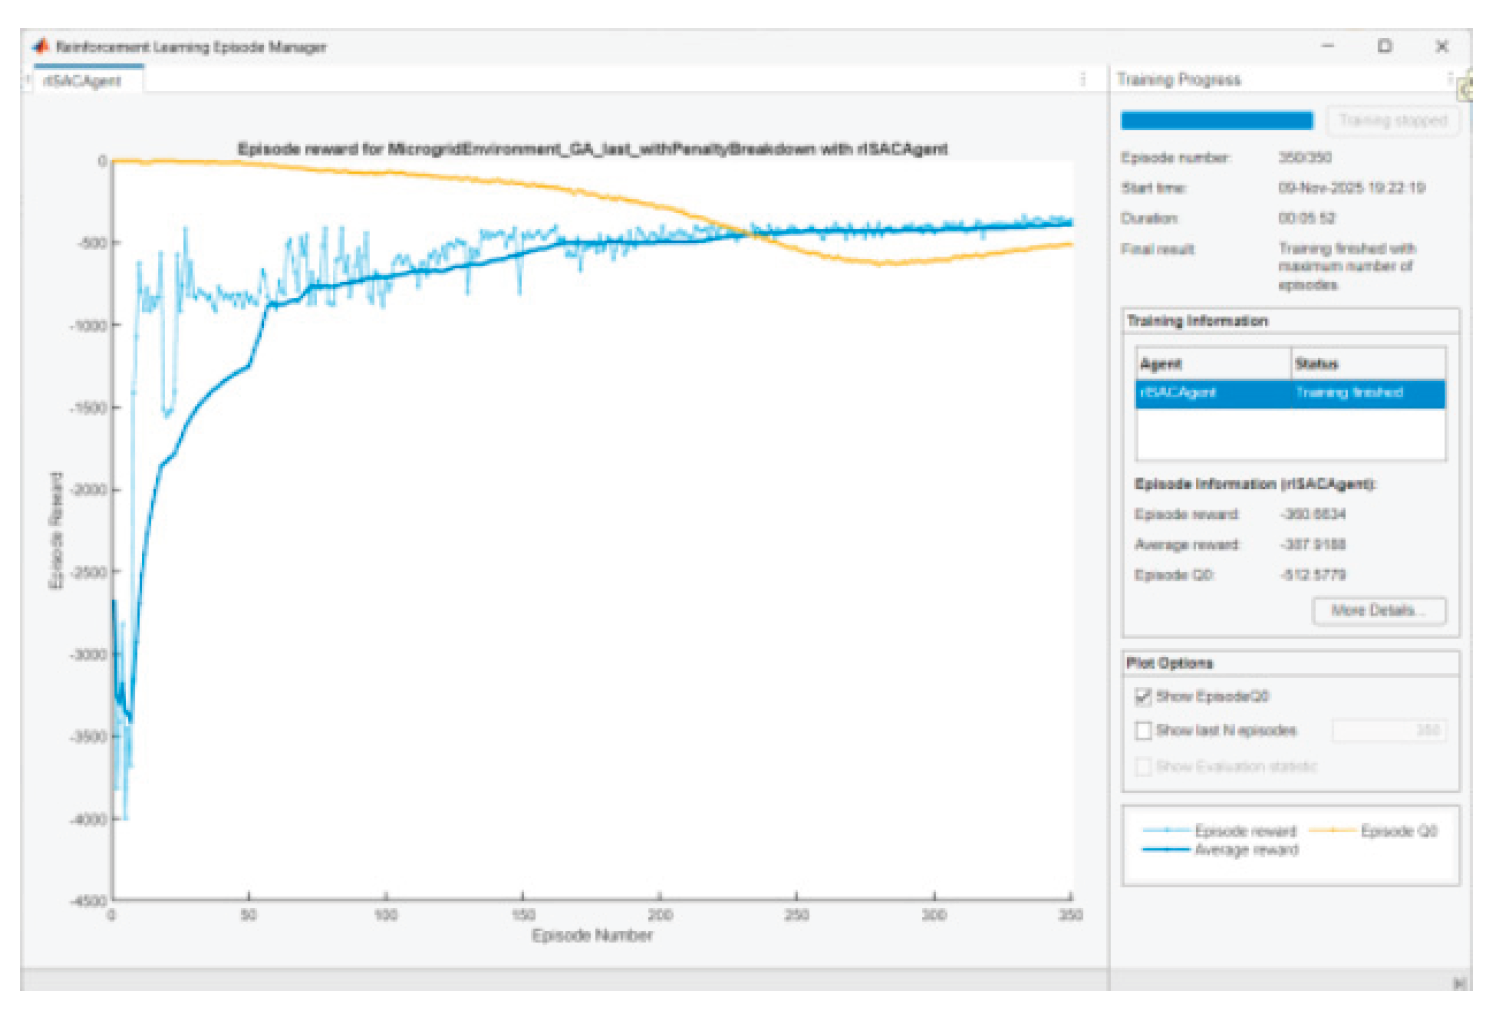This screenshot has height=1019, width=1495.
Task: Switch to the rlSACAgent tab
Action: [83, 81]
